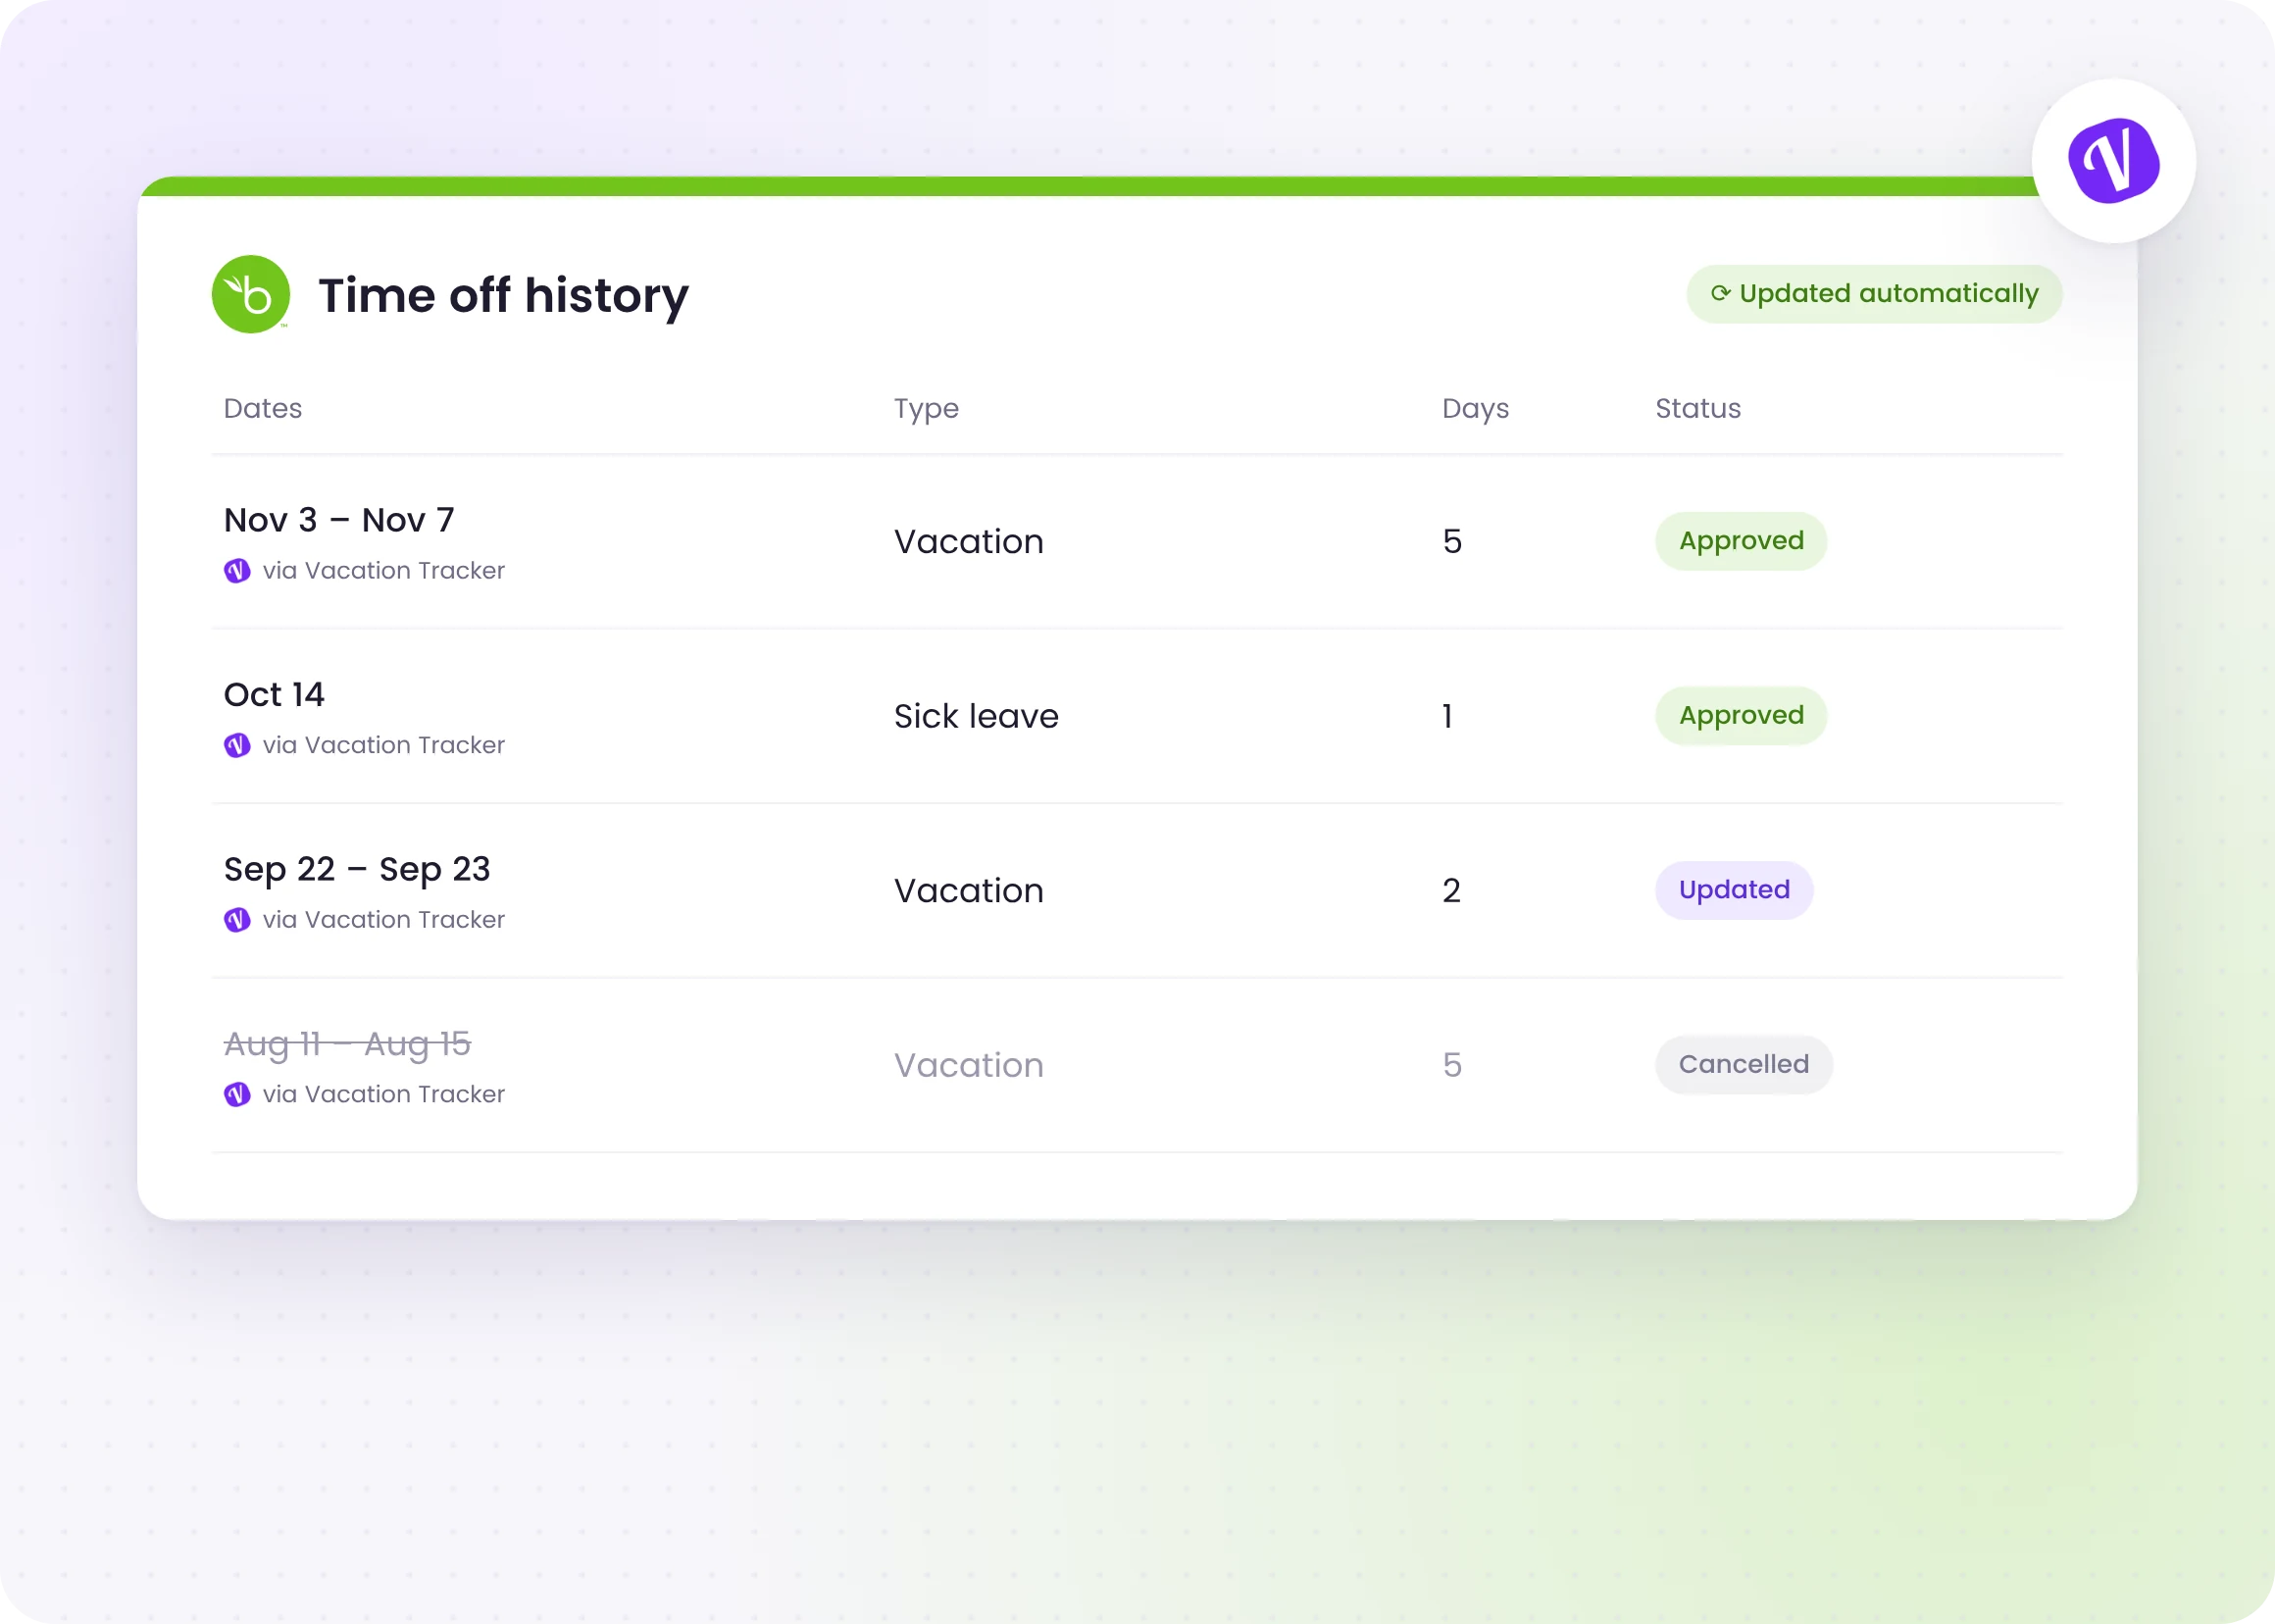Image resolution: width=2275 pixels, height=1624 pixels.
Task: Click the refresh icon in Updated automatically badge
Action: [1720, 293]
